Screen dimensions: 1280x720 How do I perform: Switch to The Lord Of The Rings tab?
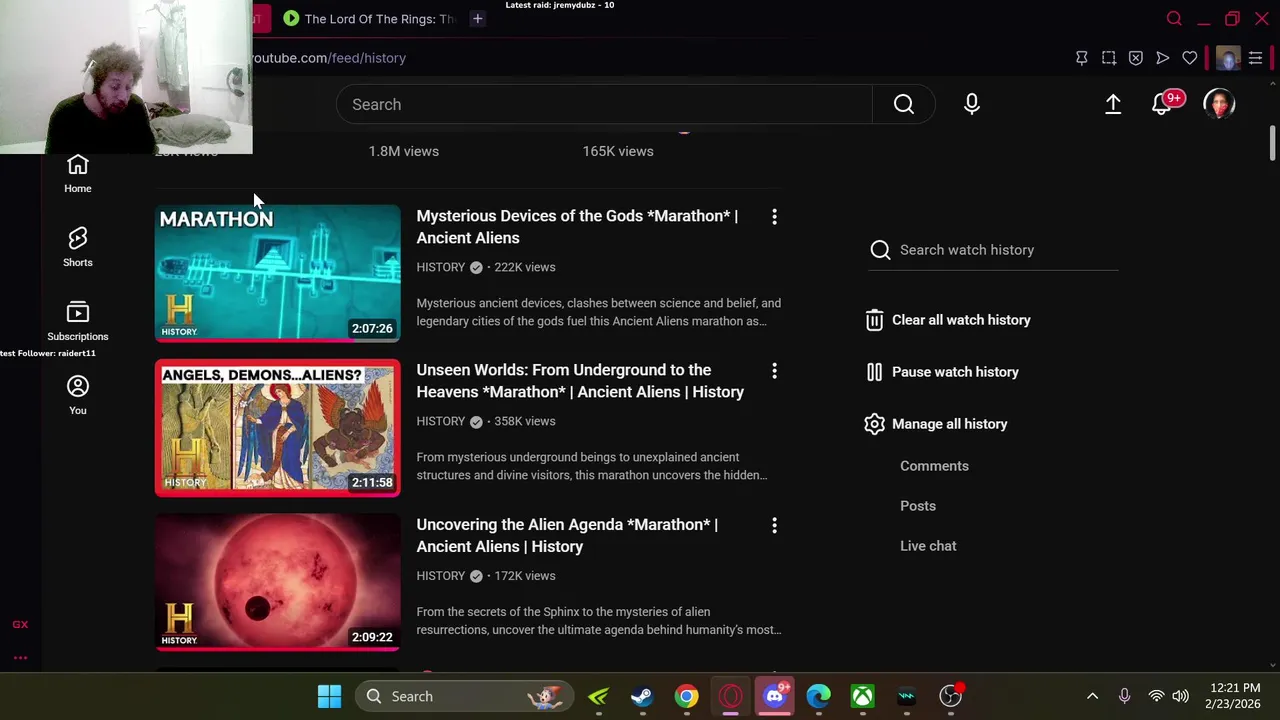(x=370, y=18)
